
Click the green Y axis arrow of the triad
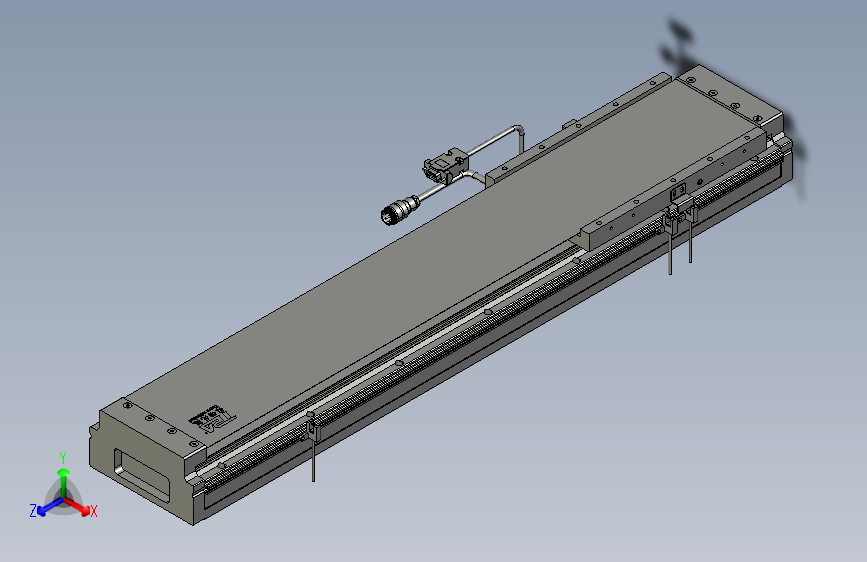(64, 483)
